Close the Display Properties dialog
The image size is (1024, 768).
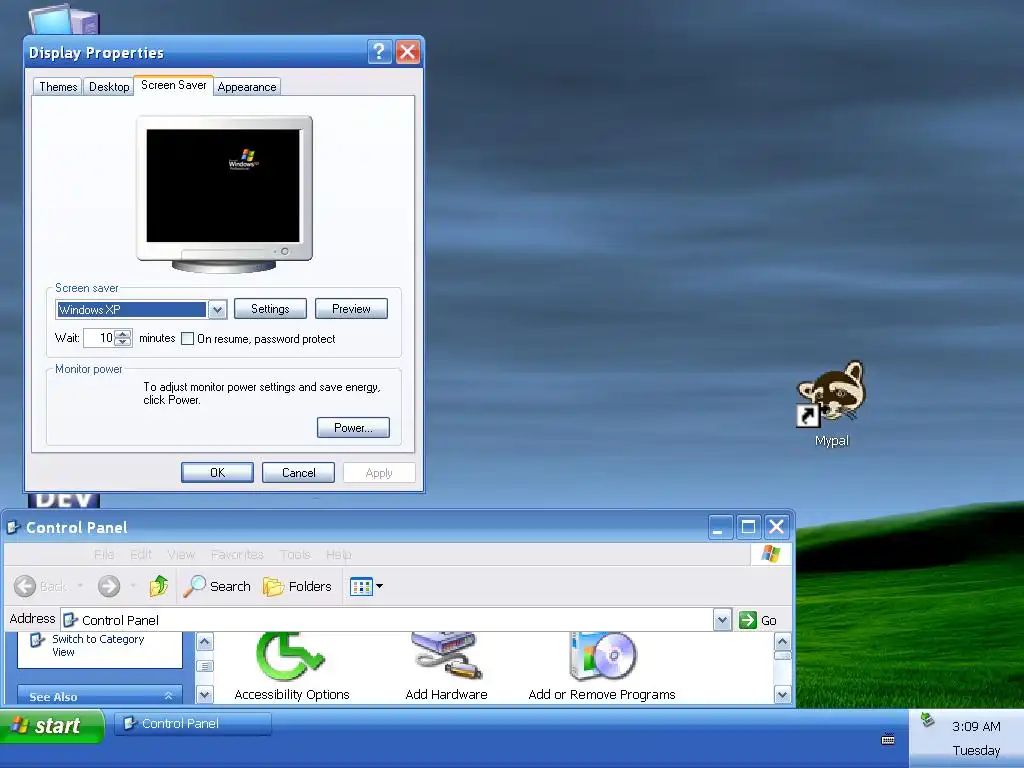408,52
